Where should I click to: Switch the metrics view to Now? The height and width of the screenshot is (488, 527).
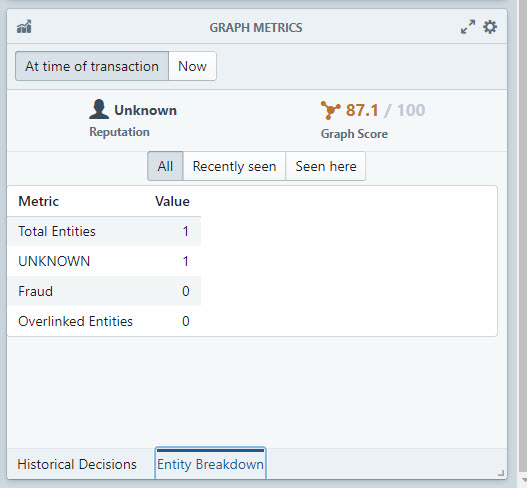pos(192,66)
